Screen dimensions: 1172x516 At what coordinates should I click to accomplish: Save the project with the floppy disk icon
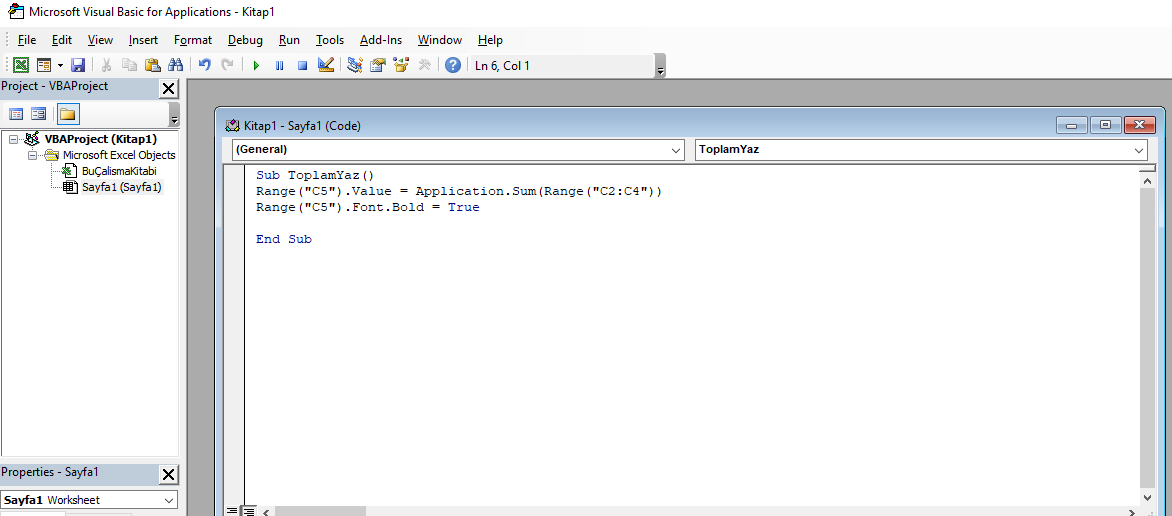click(x=78, y=65)
